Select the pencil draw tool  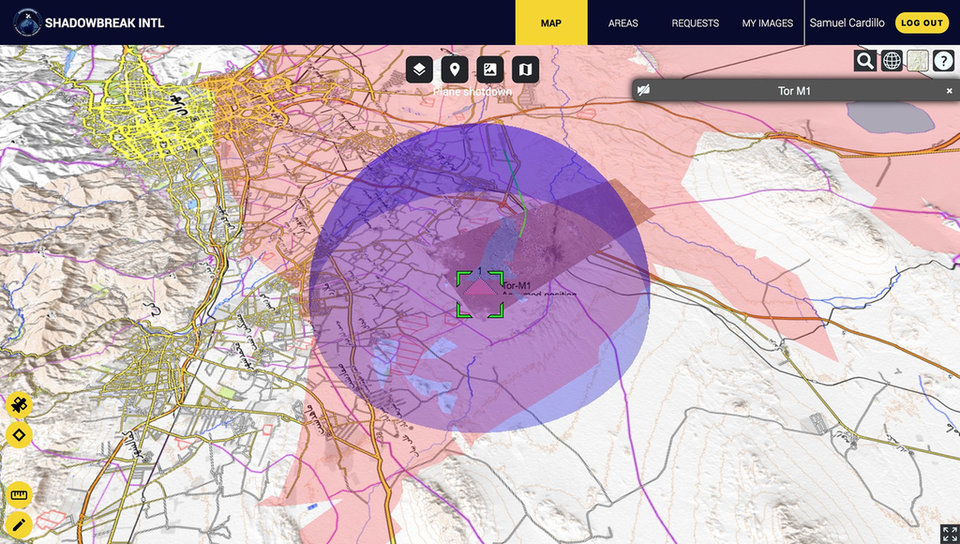(x=19, y=524)
